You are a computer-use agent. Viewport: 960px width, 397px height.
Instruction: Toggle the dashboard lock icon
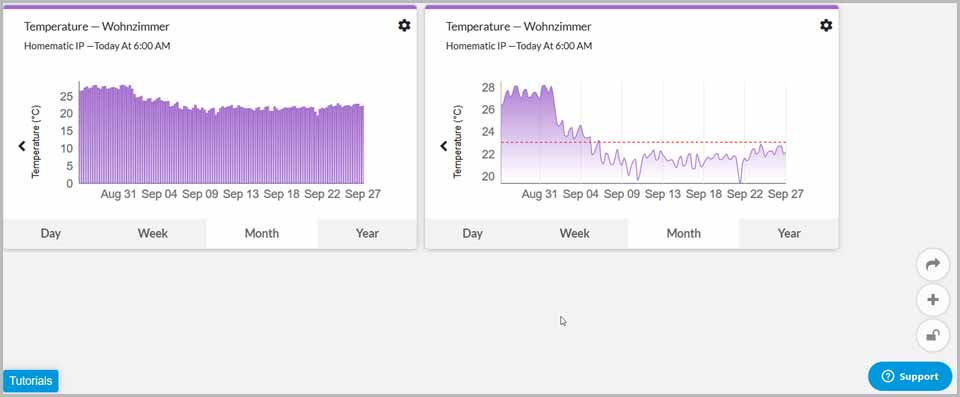pyautogui.click(x=932, y=336)
